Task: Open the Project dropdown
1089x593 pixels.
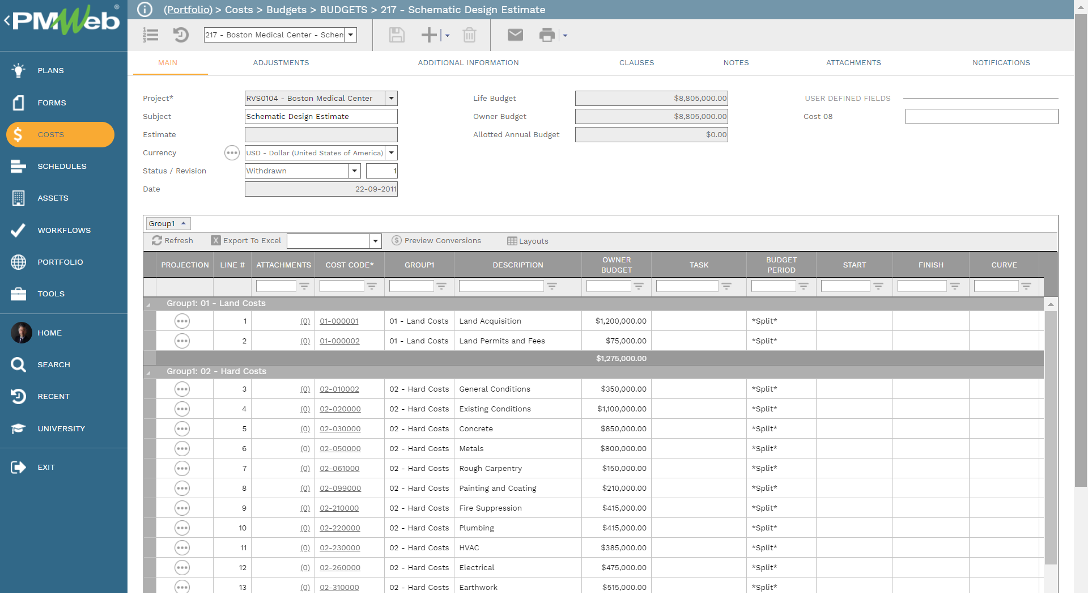Action: click(x=392, y=99)
